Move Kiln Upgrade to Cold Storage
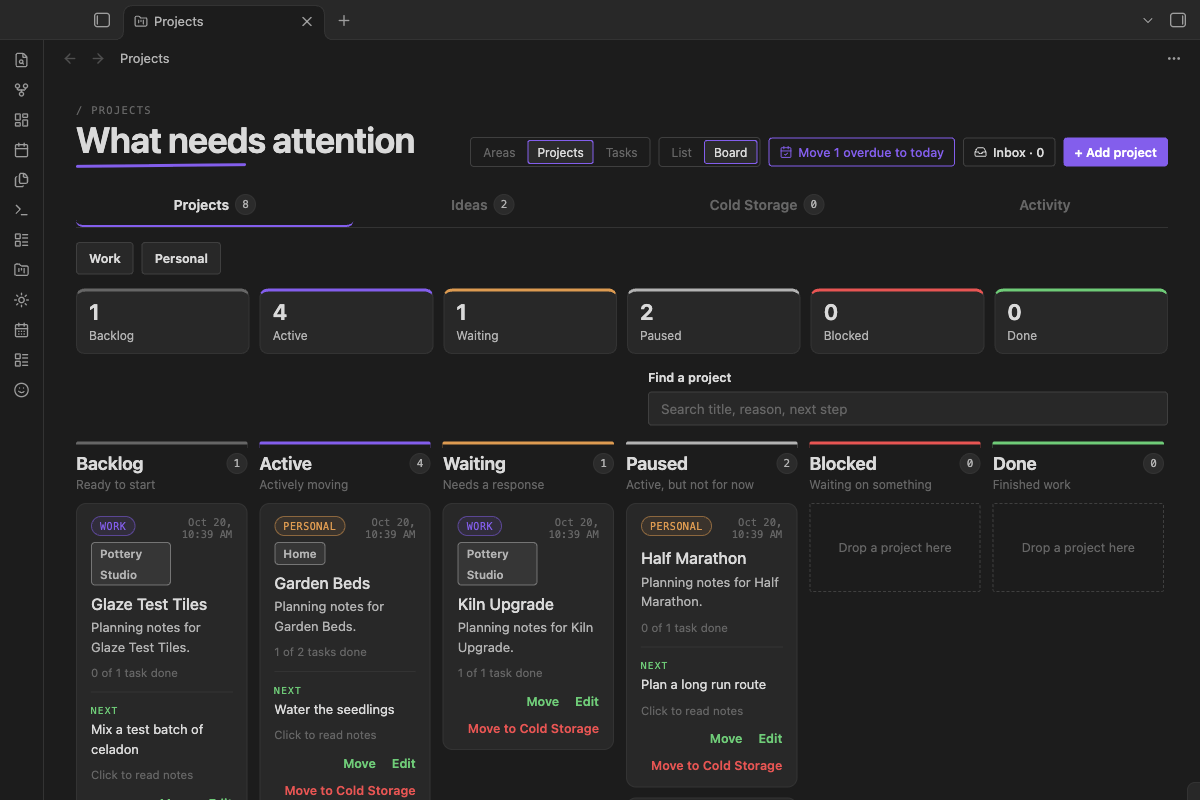 533,728
